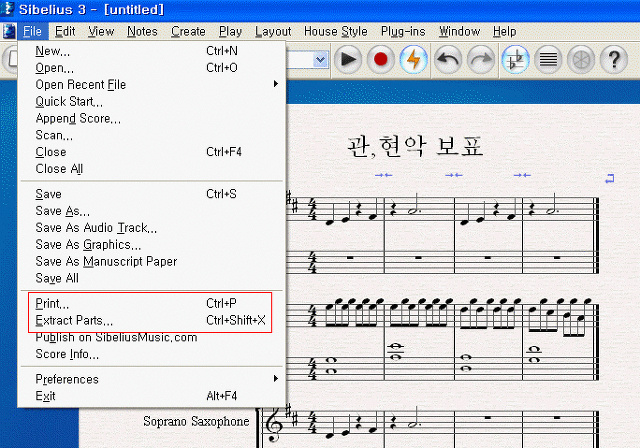The image size is (640, 448).
Task: Click the Play toolbar button
Action: (x=348, y=60)
